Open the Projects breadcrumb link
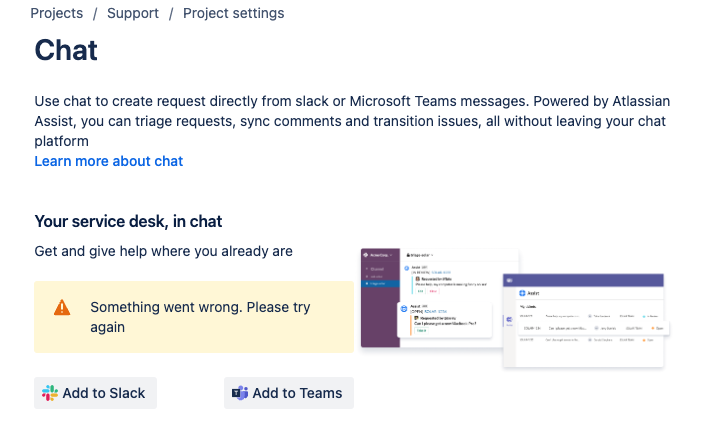This screenshot has width=722, height=436. point(57,13)
